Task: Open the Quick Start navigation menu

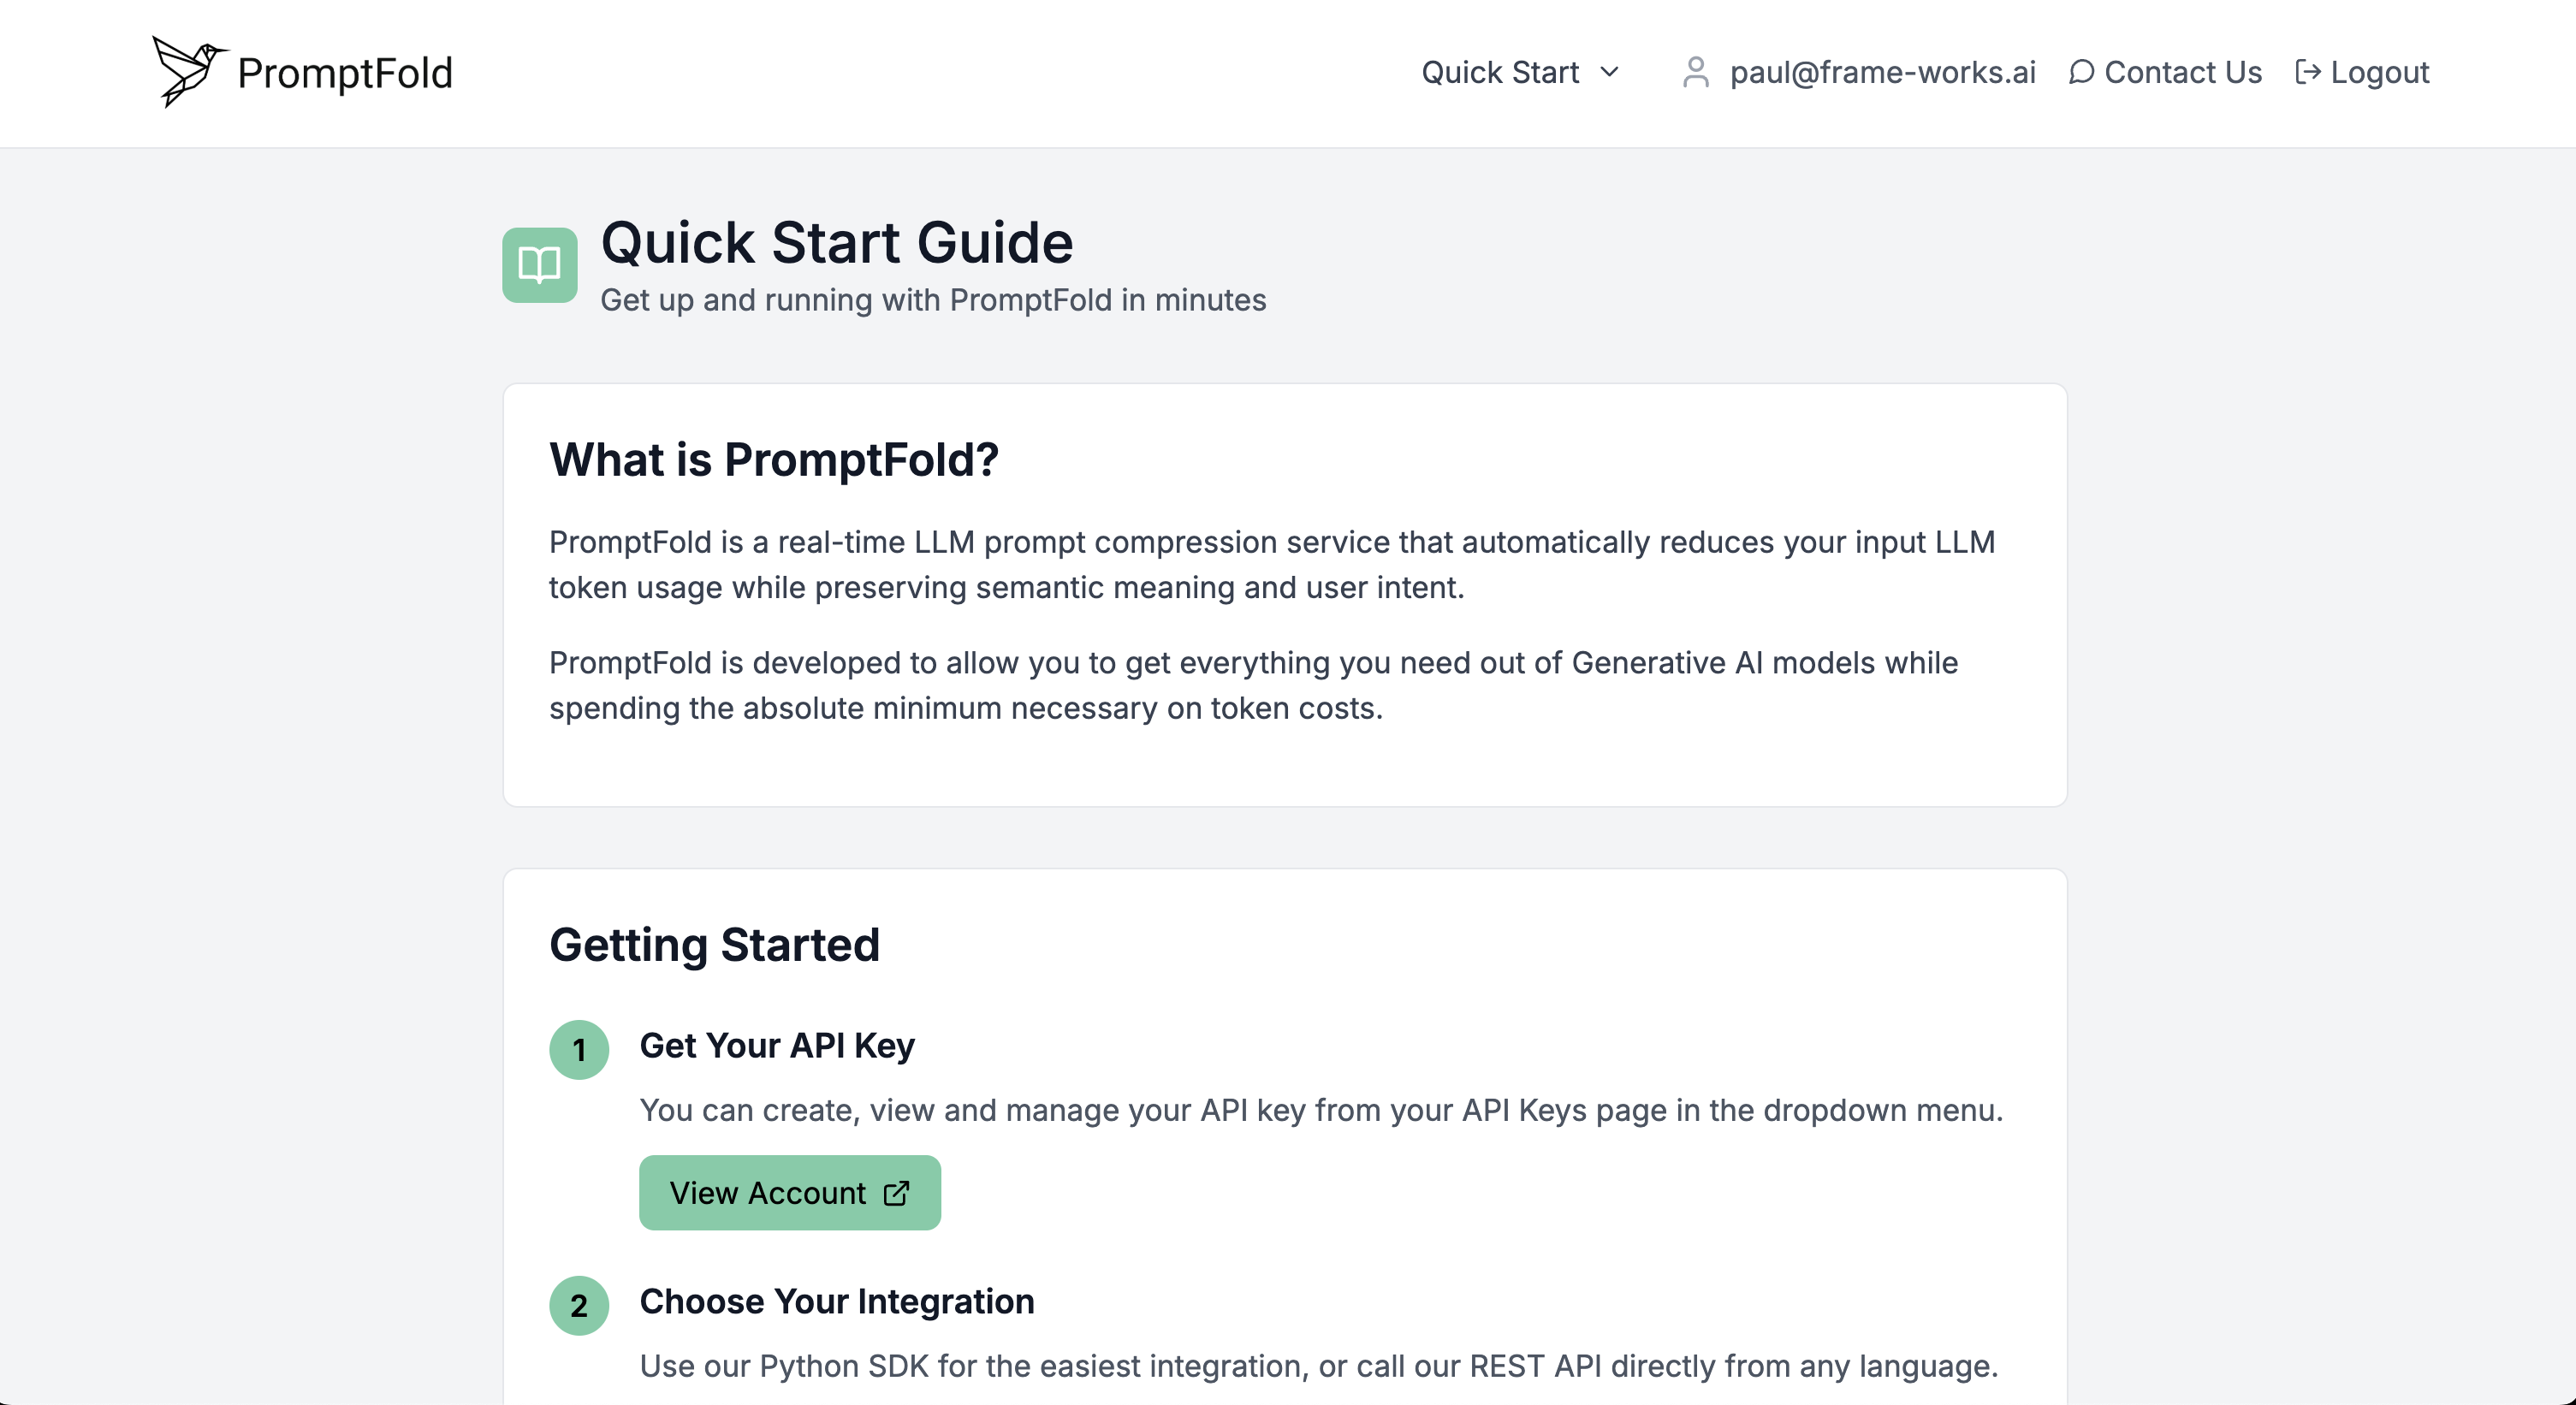Action: point(1520,72)
